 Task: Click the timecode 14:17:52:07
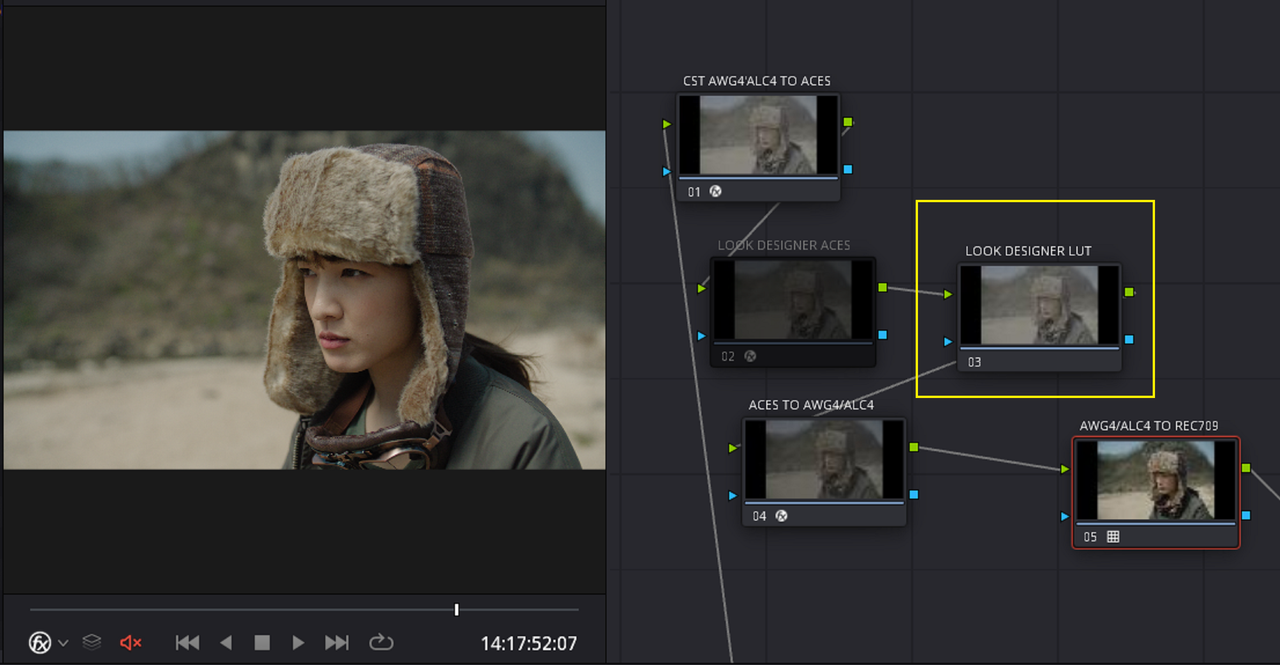[x=529, y=643]
